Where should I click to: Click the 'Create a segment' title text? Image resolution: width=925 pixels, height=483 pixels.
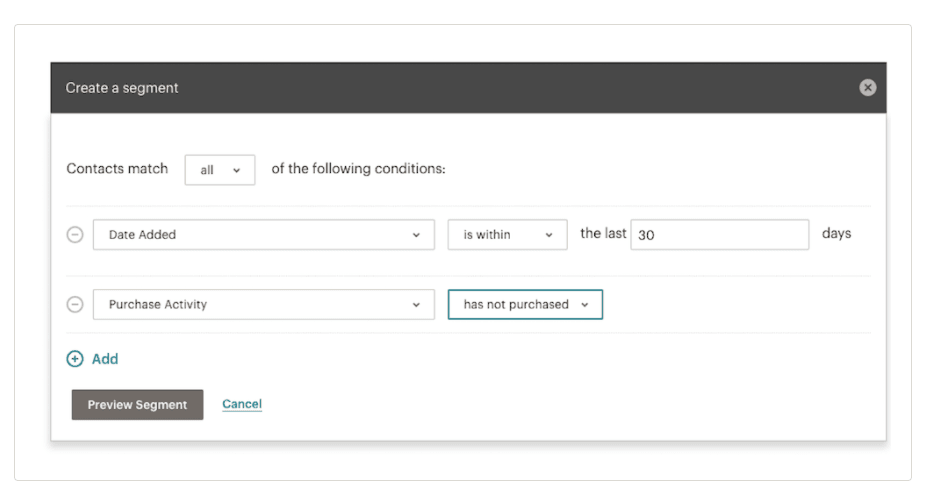pos(122,88)
